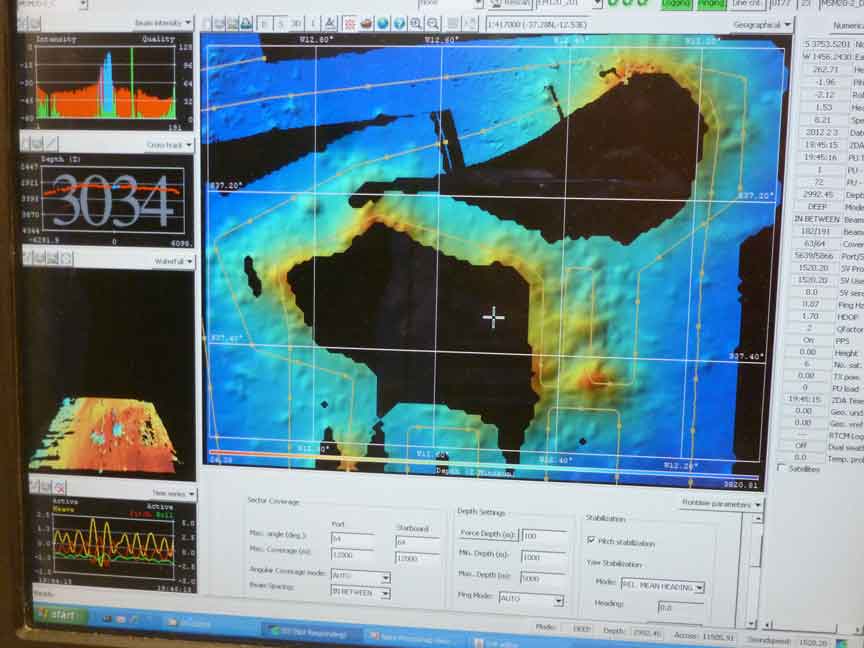
Task: Click the red ship icon in toolbar
Action: pos(366,23)
